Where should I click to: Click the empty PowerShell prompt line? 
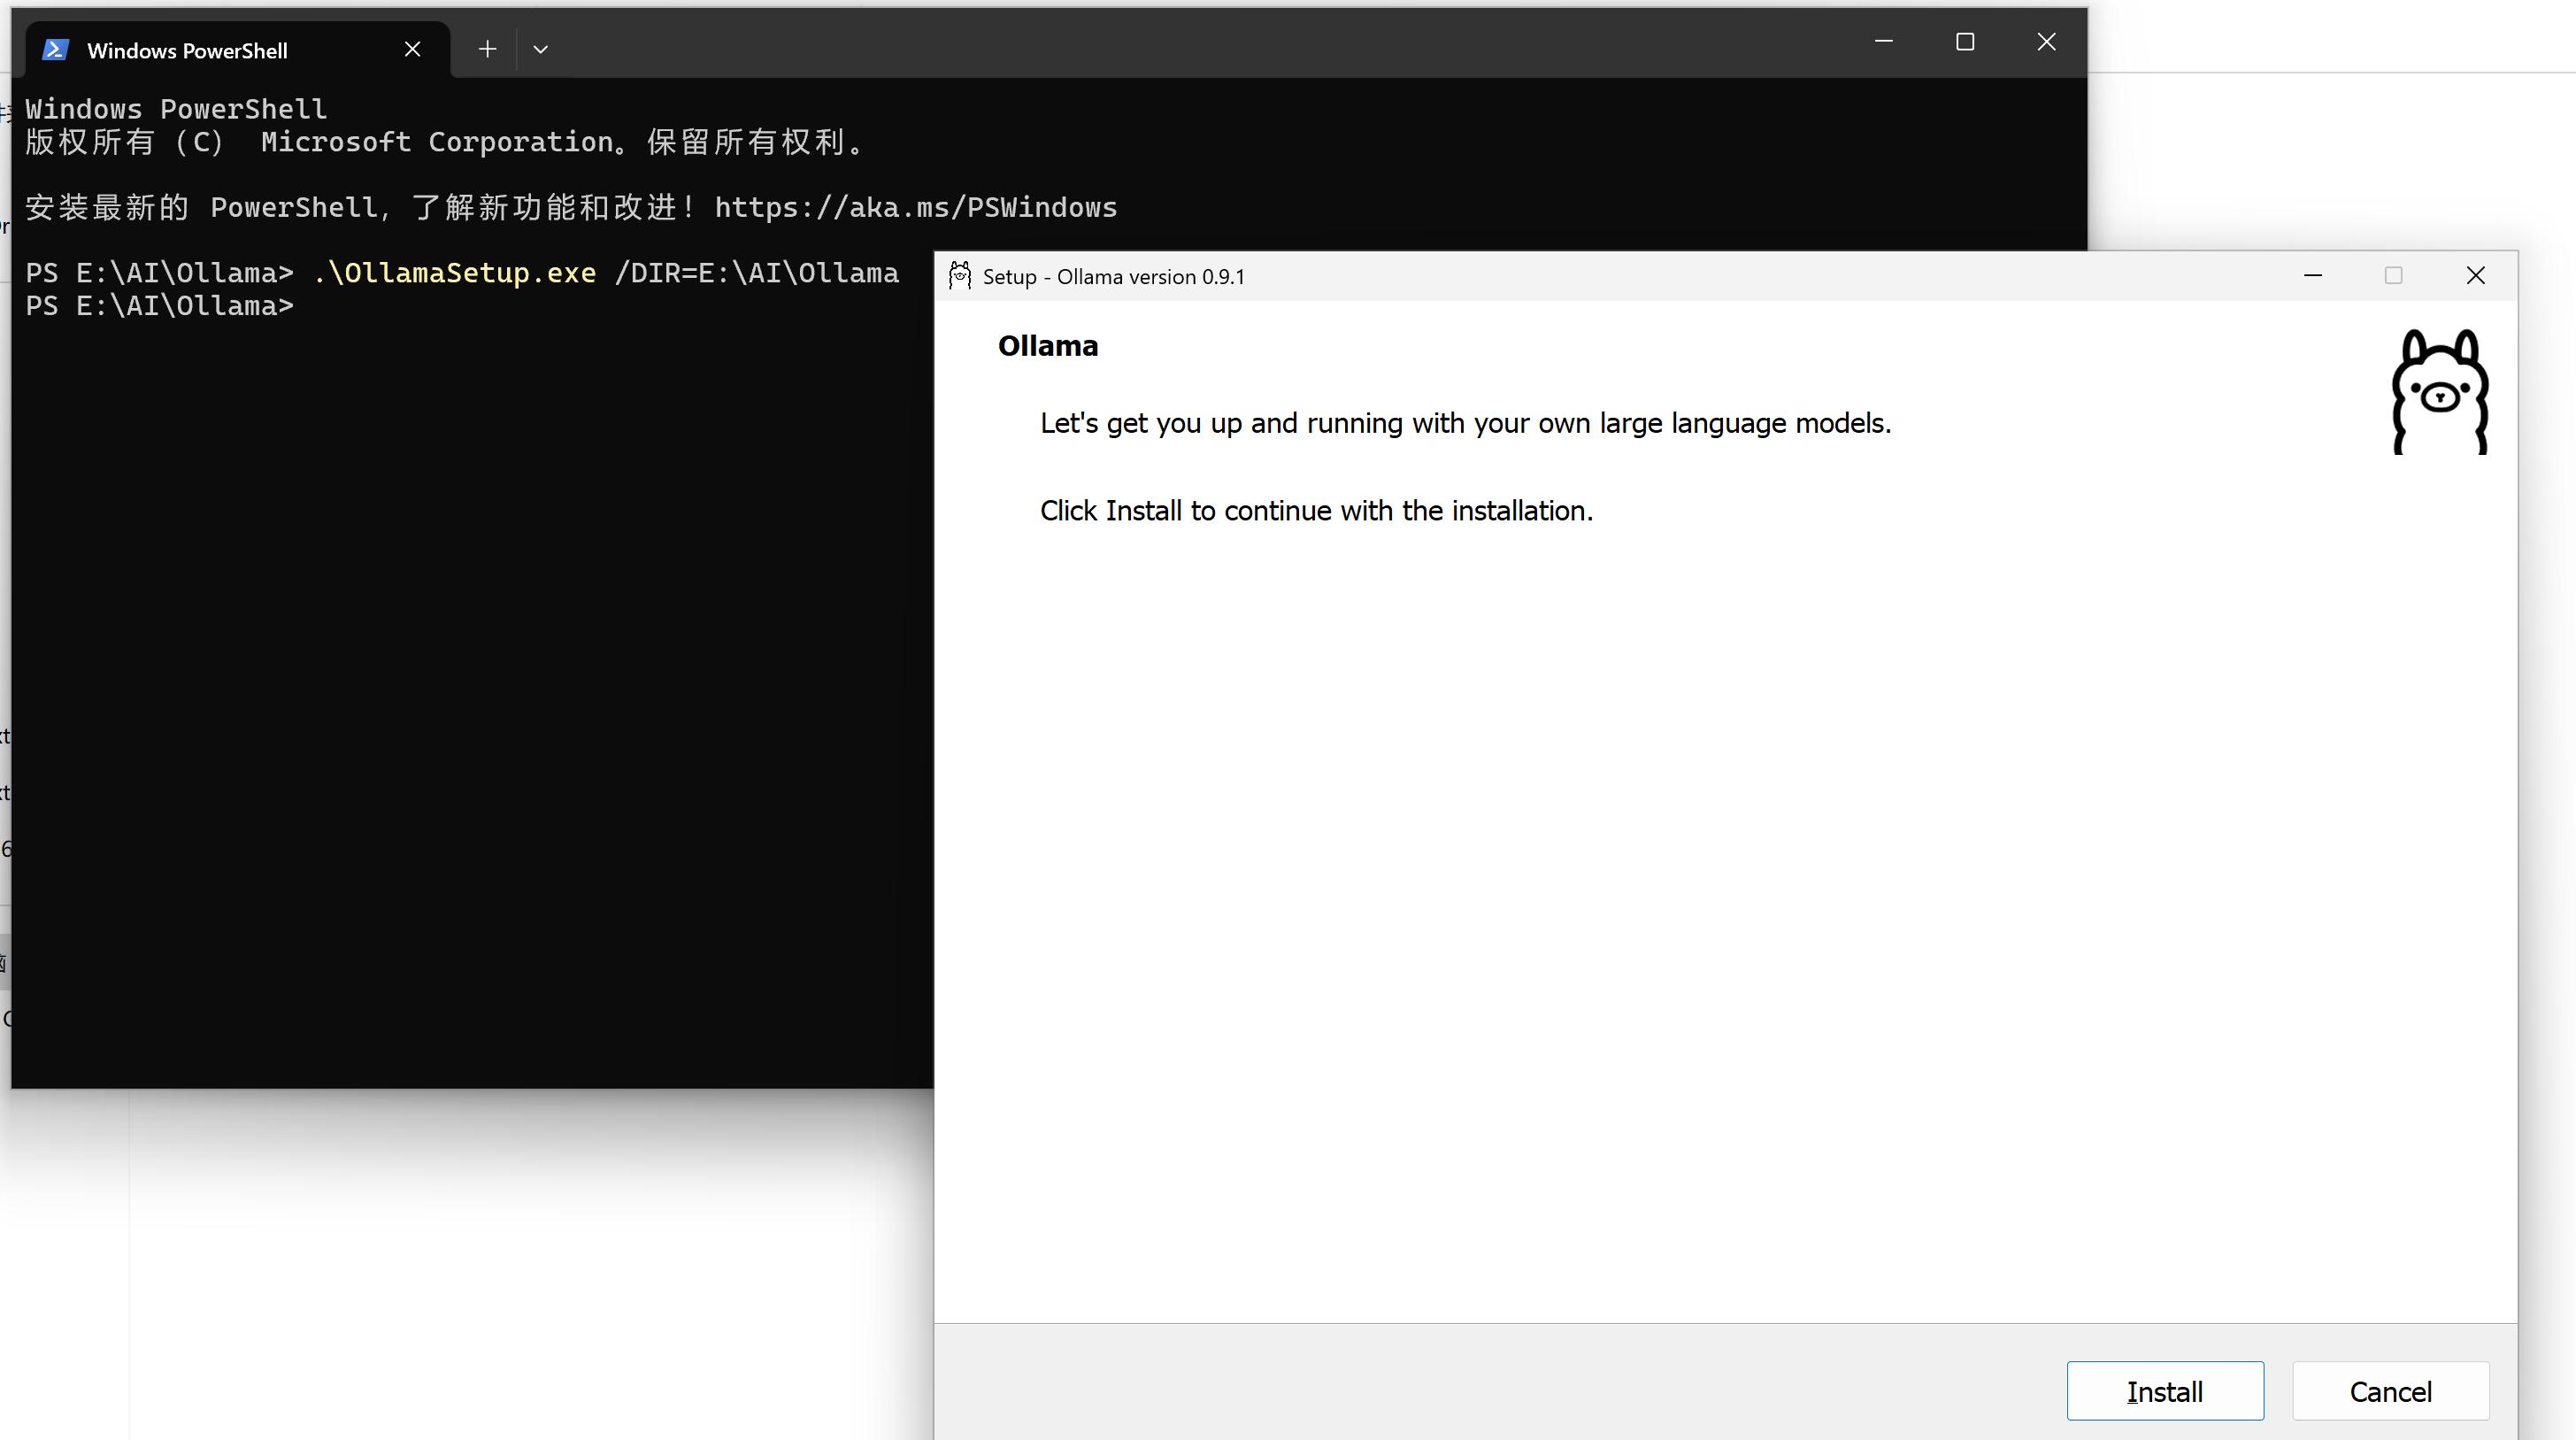pyautogui.click(x=160, y=307)
